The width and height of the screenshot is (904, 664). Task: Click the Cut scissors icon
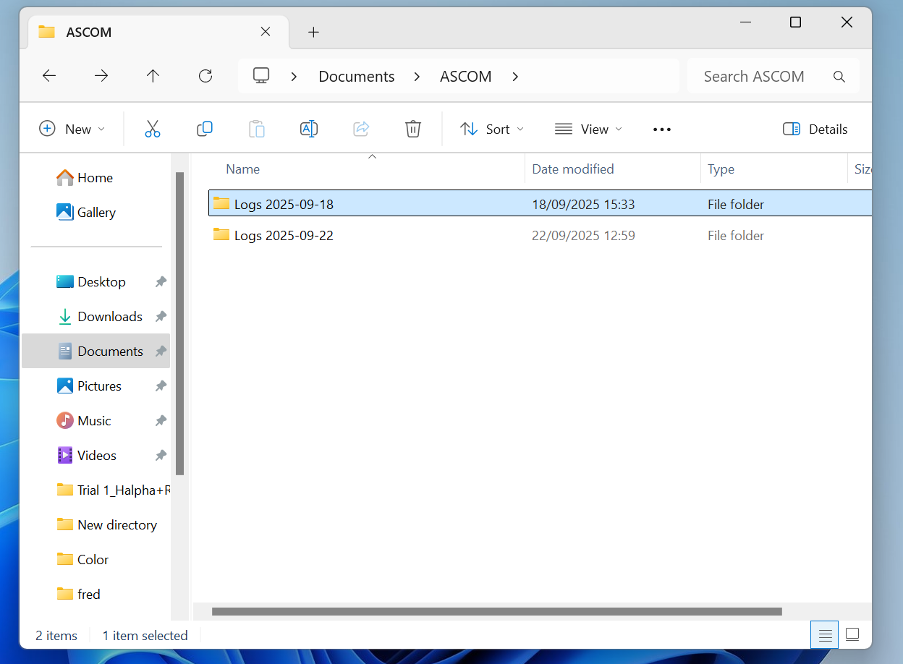(152, 129)
